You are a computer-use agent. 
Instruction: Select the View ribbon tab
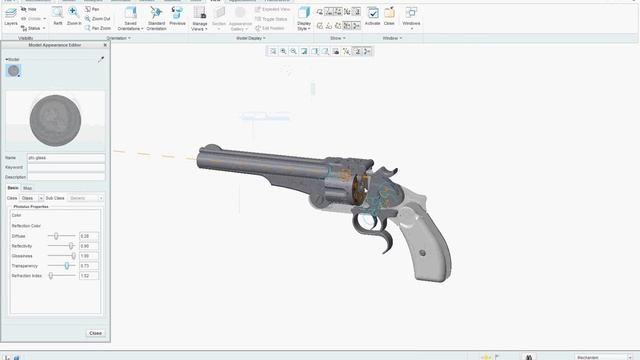click(x=215, y=1)
